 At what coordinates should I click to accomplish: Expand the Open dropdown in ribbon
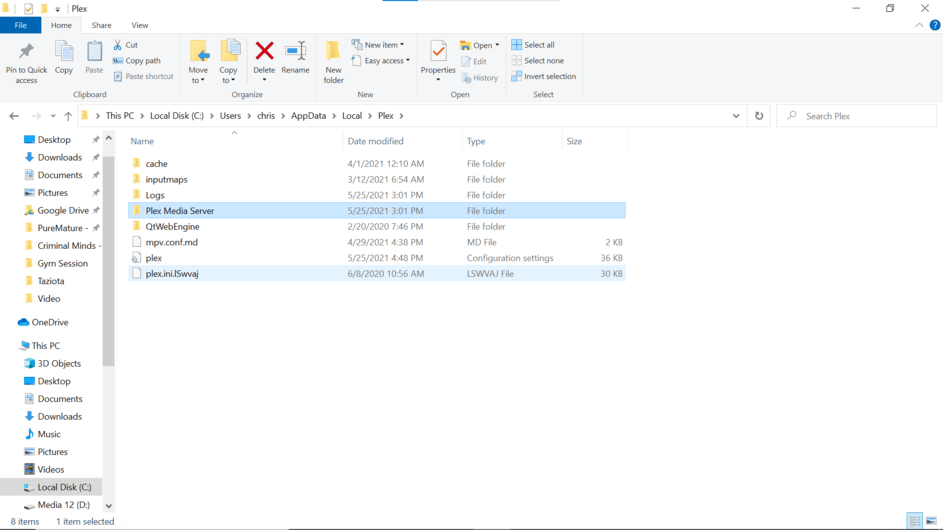(480, 45)
